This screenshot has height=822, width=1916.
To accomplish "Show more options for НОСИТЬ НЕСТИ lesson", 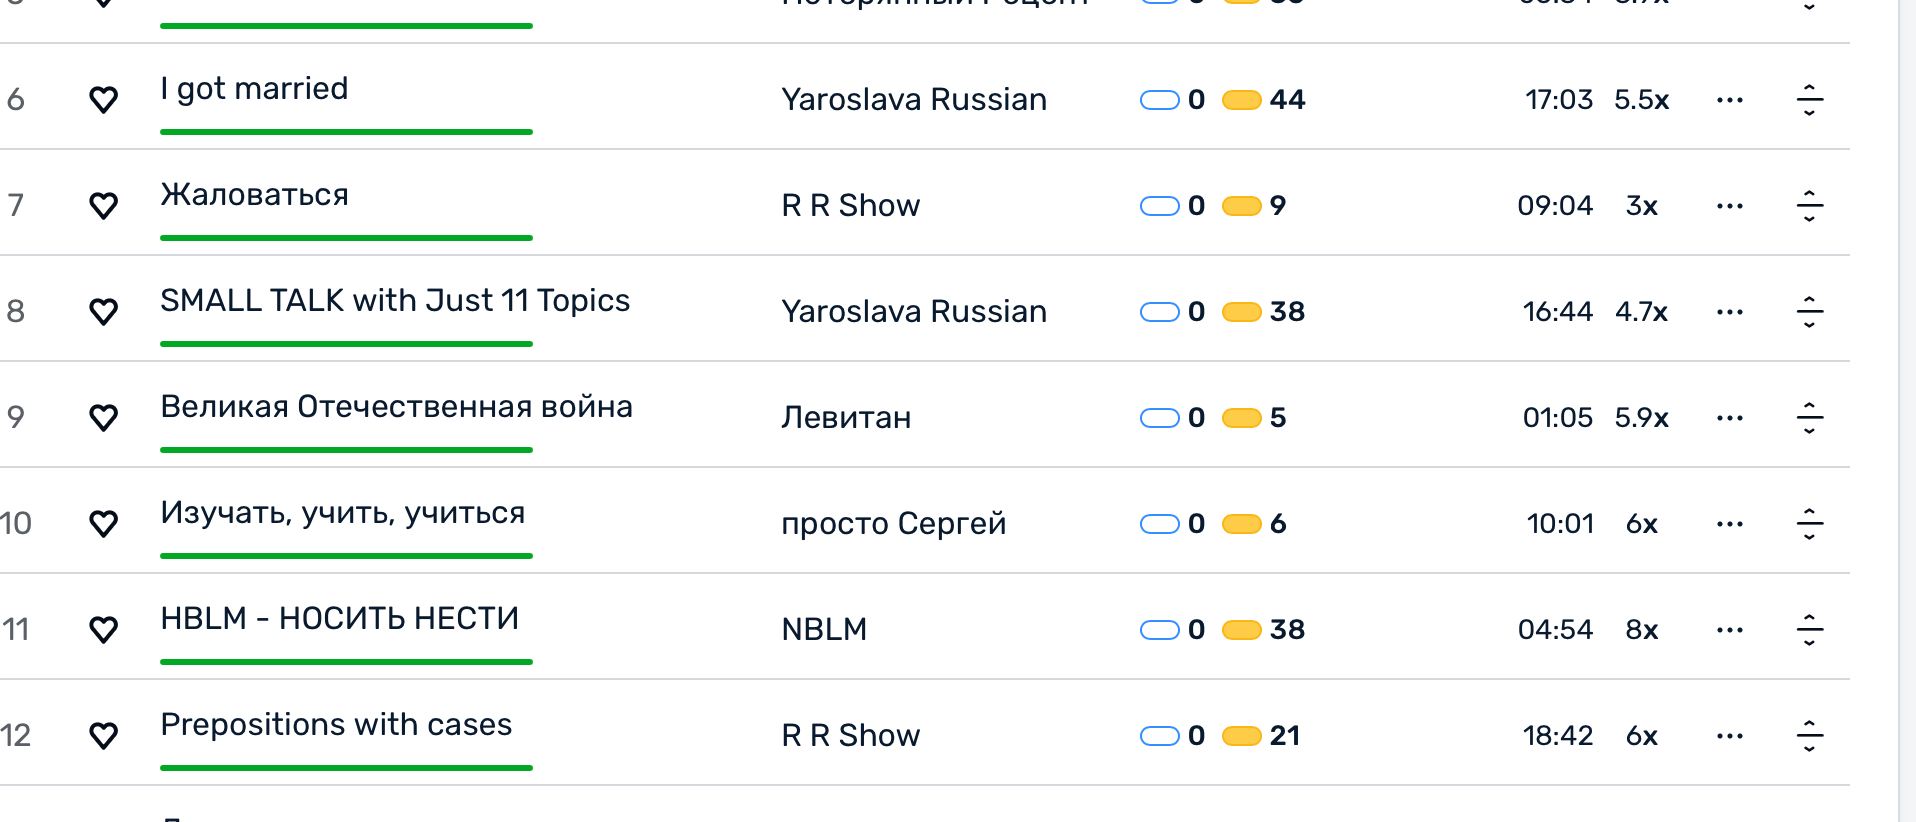I will [1729, 630].
